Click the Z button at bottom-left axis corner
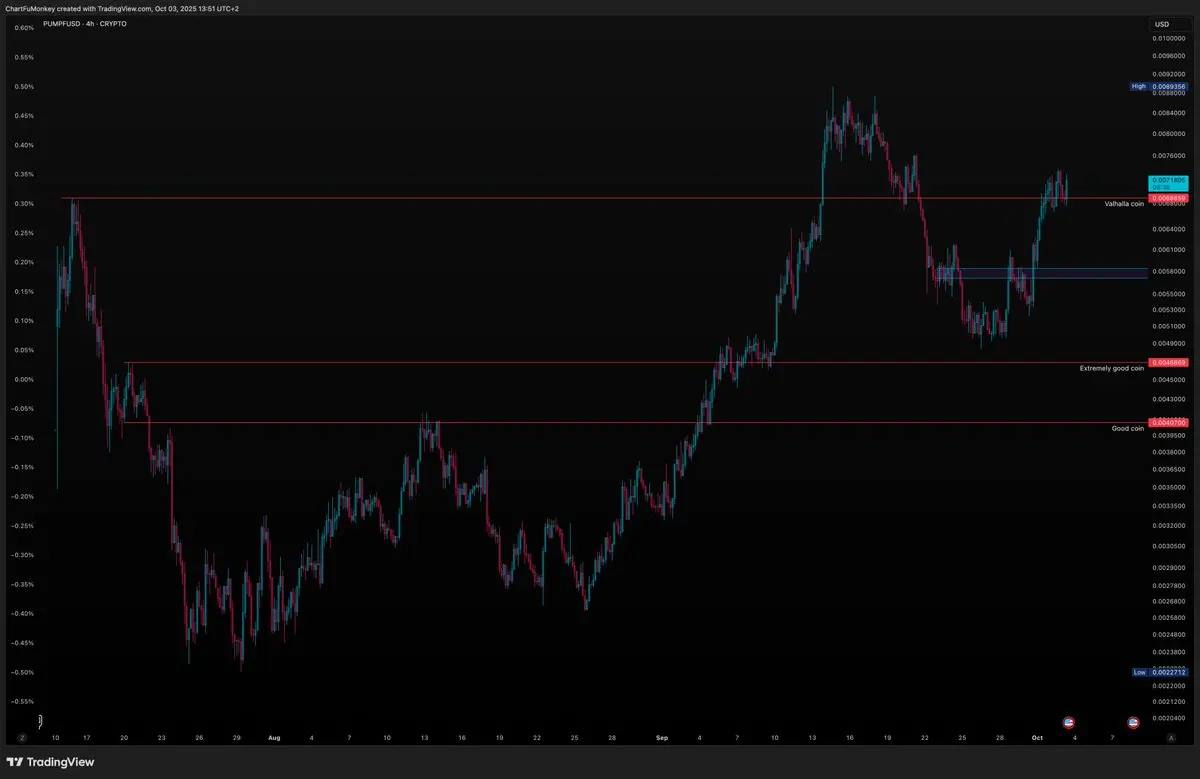1200x779 pixels. point(21,737)
